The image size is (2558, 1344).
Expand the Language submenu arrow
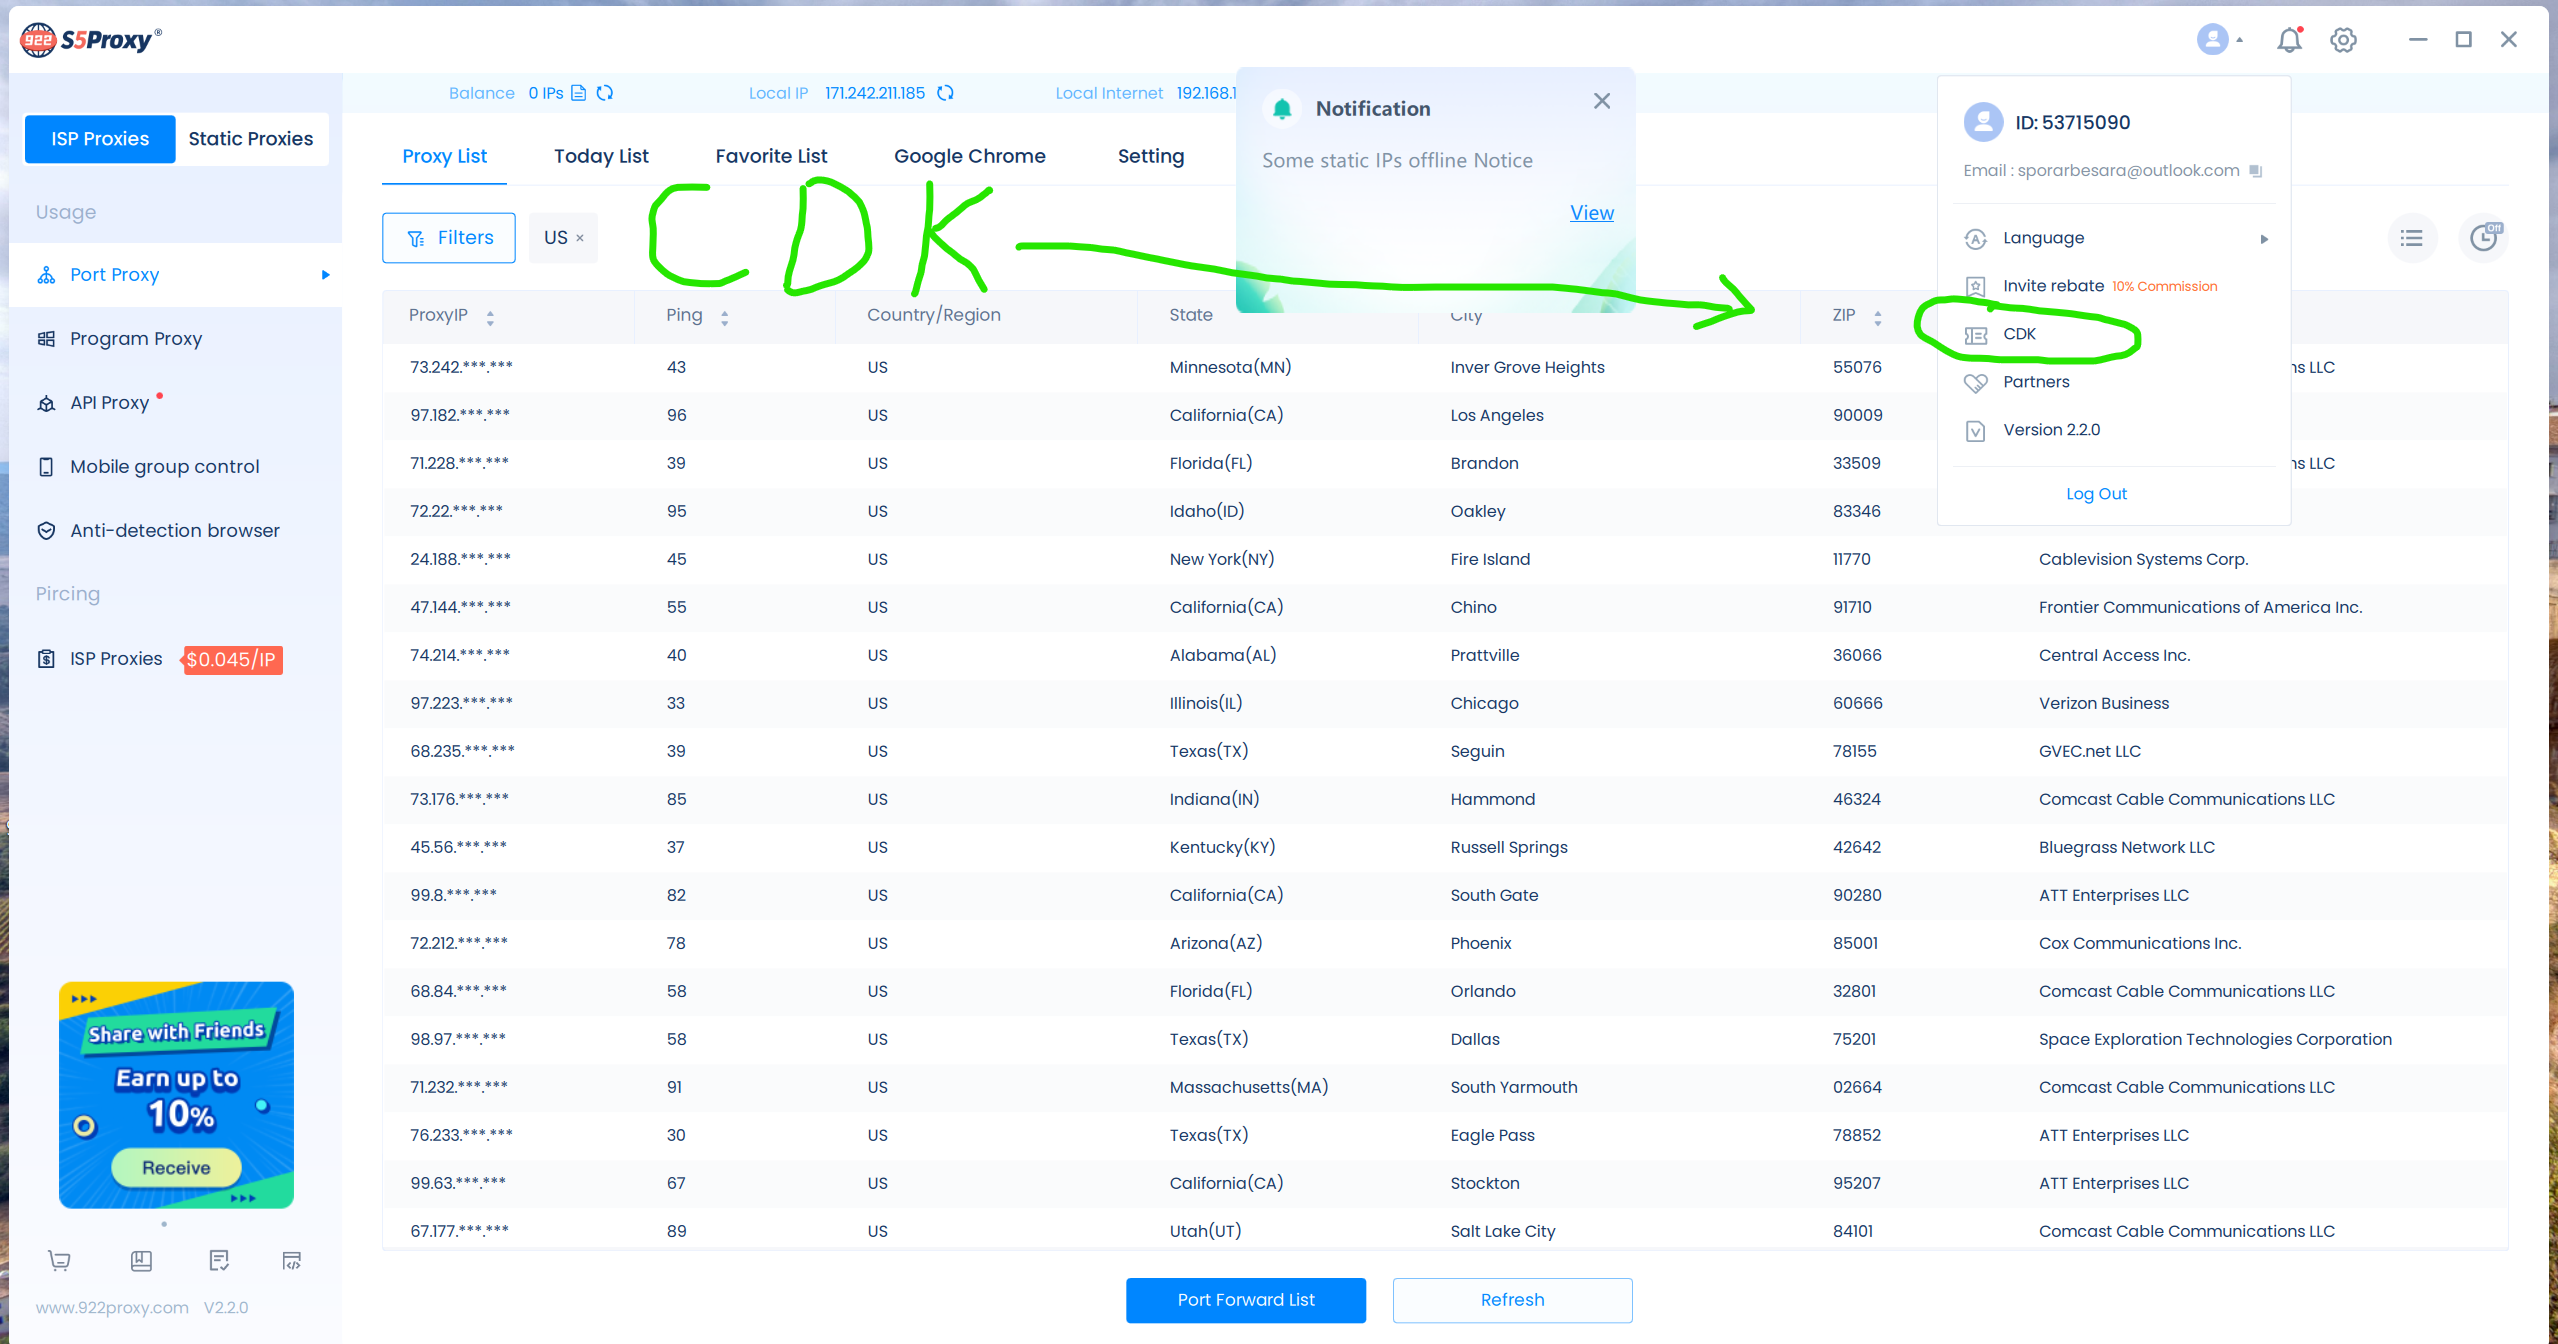(x=2264, y=239)
